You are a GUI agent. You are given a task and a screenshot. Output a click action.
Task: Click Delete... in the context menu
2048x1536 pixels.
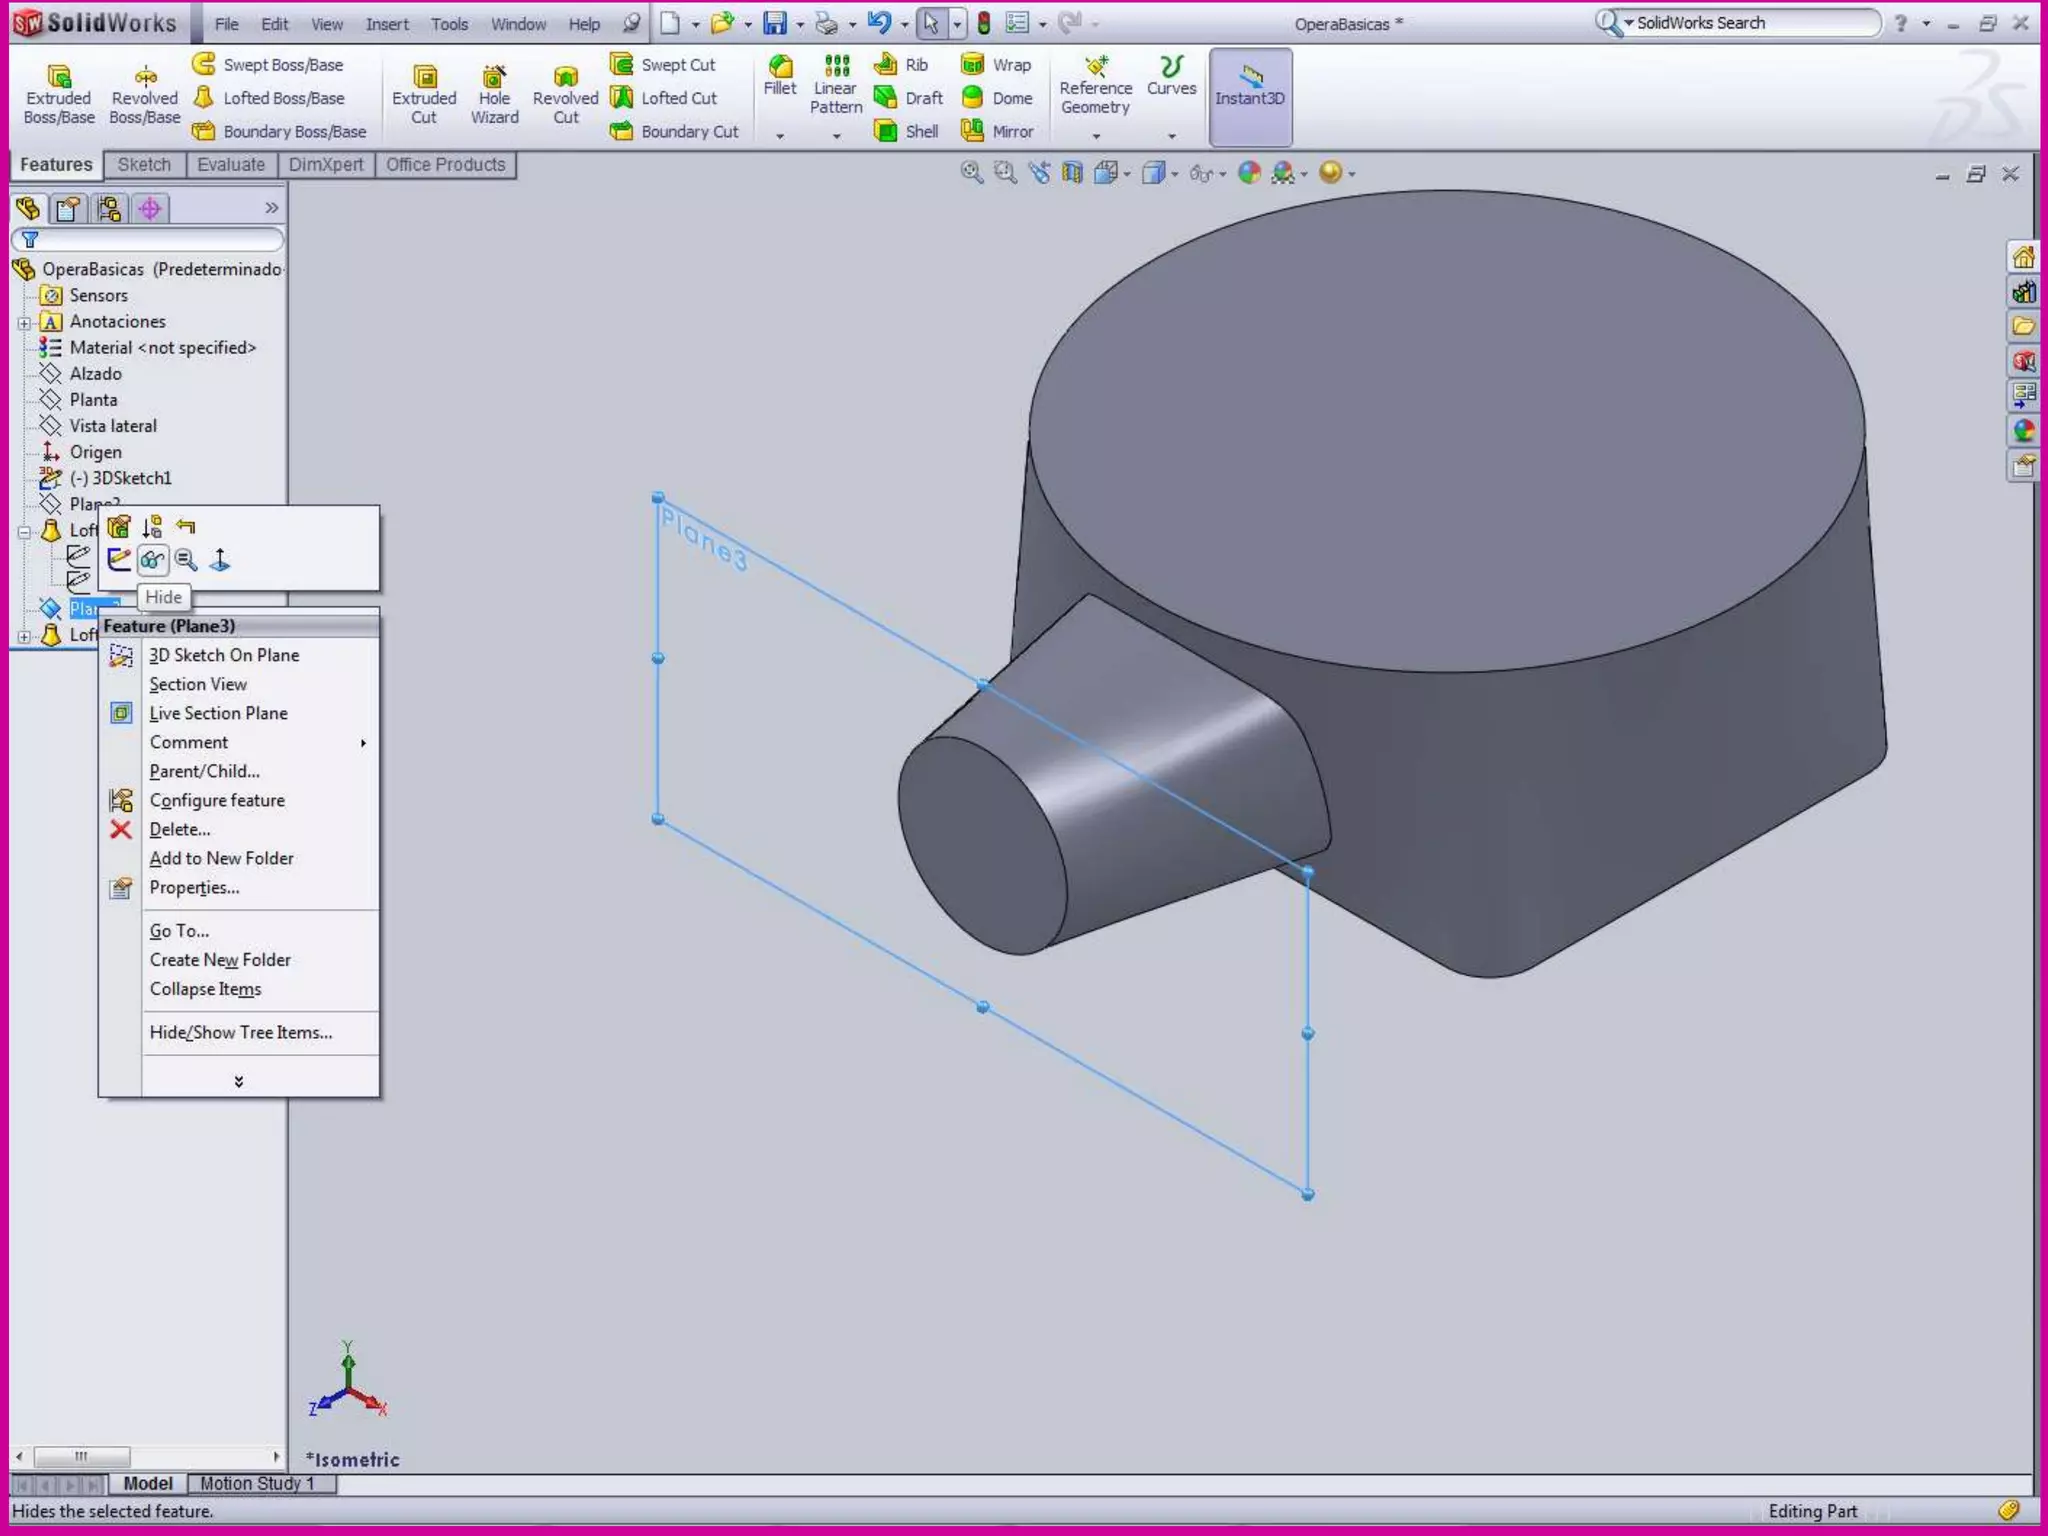tap(179, 829)
